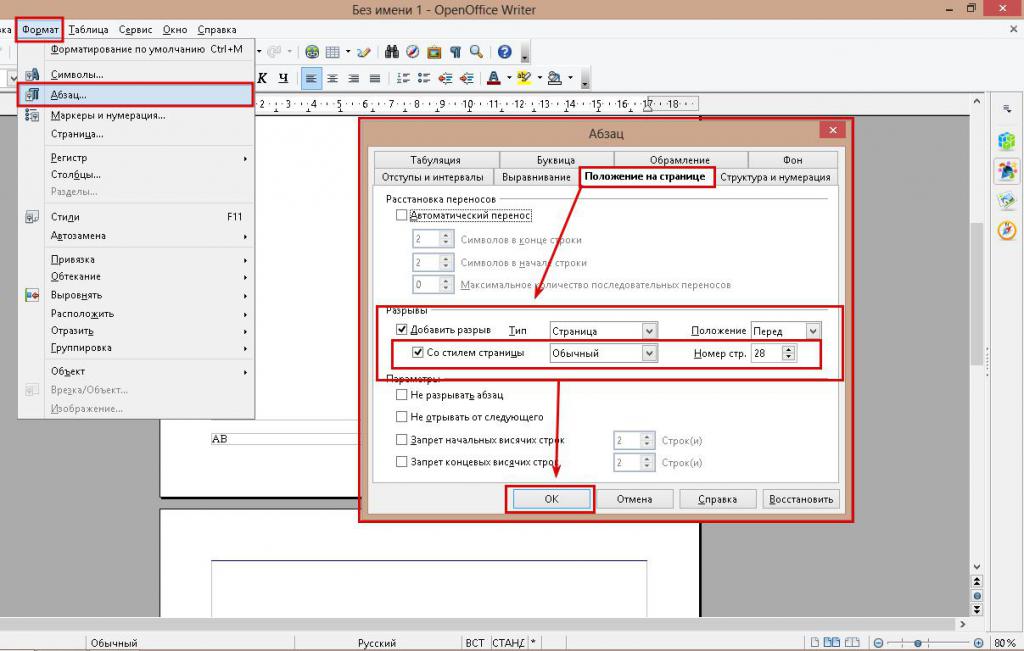This screenshot has width=1024, height=651.
Task: Select Align Right icon
Action: coord(353,78)
